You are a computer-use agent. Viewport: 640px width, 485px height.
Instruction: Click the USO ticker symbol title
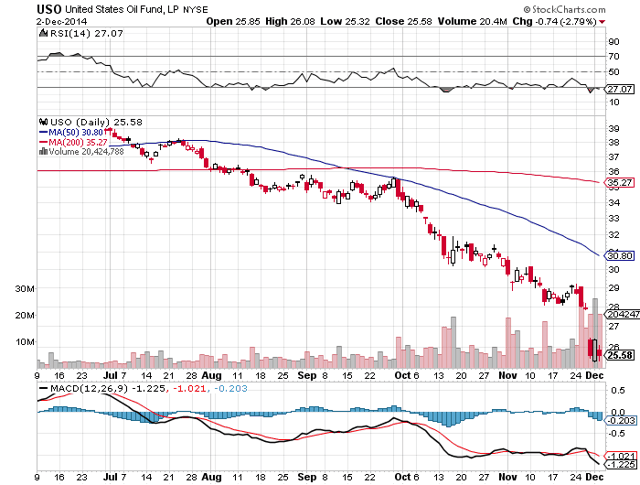49,9
